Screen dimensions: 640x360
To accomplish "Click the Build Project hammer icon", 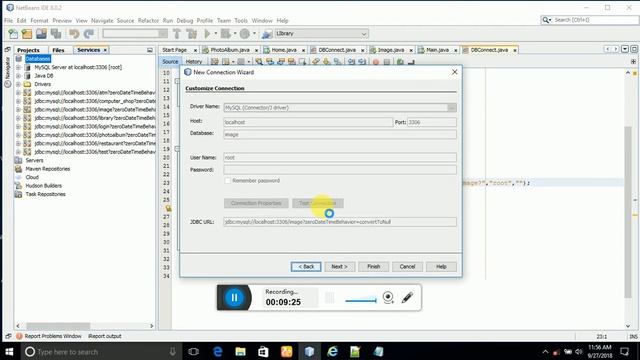I will pyautogui.click(x=177, y=33).
